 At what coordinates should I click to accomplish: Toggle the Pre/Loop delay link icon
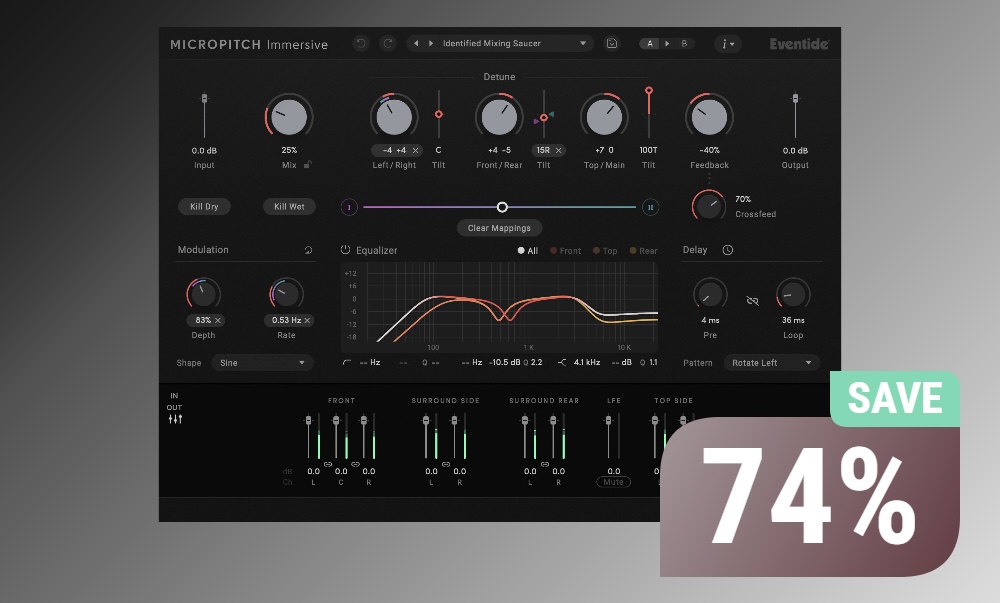coord(753,300)
